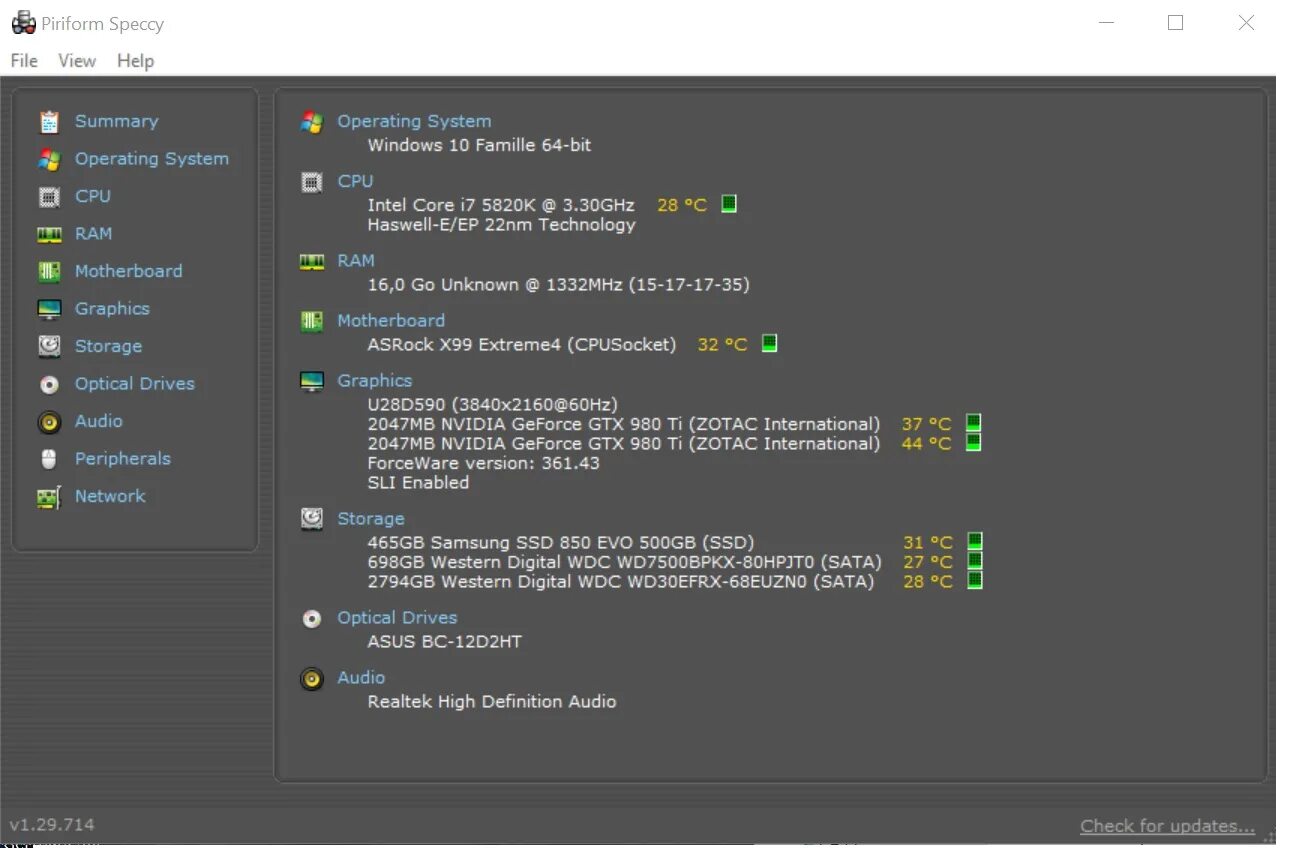
Task: Click the Optical Drives disc icon in summary panel
Action: [312, 619]
